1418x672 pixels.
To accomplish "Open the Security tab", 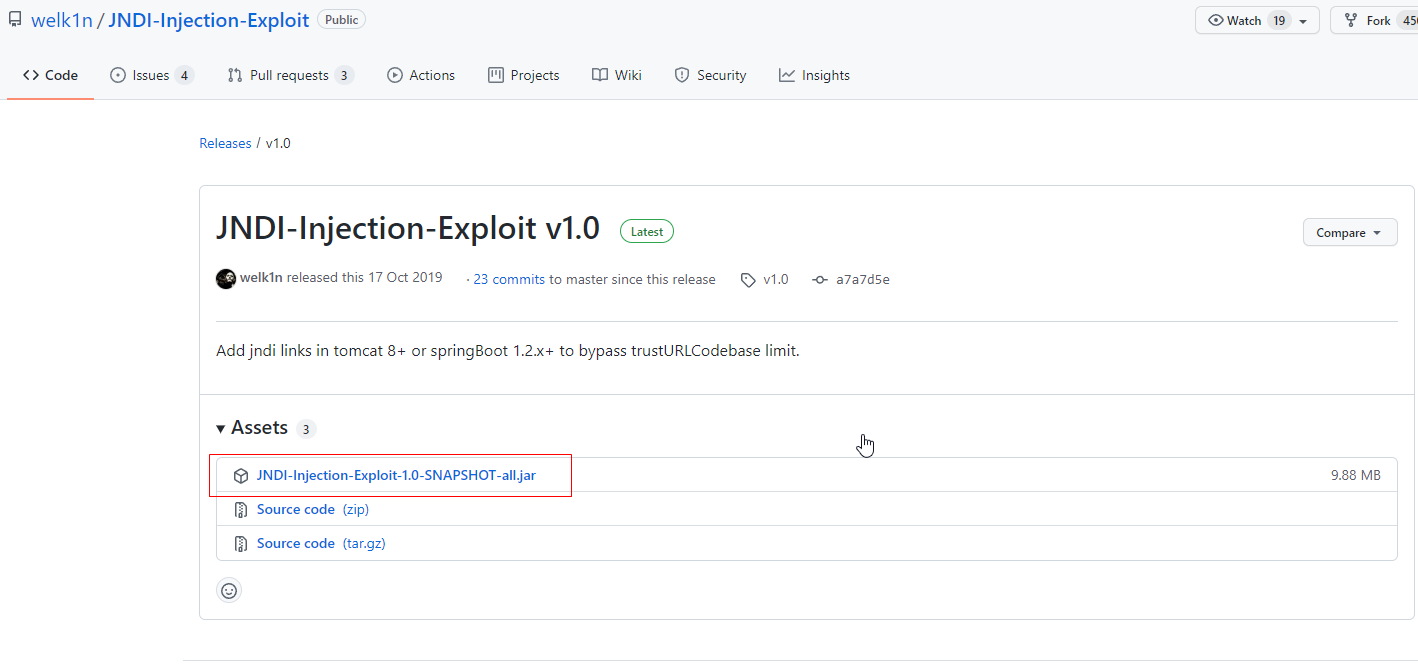I will 711,75.
